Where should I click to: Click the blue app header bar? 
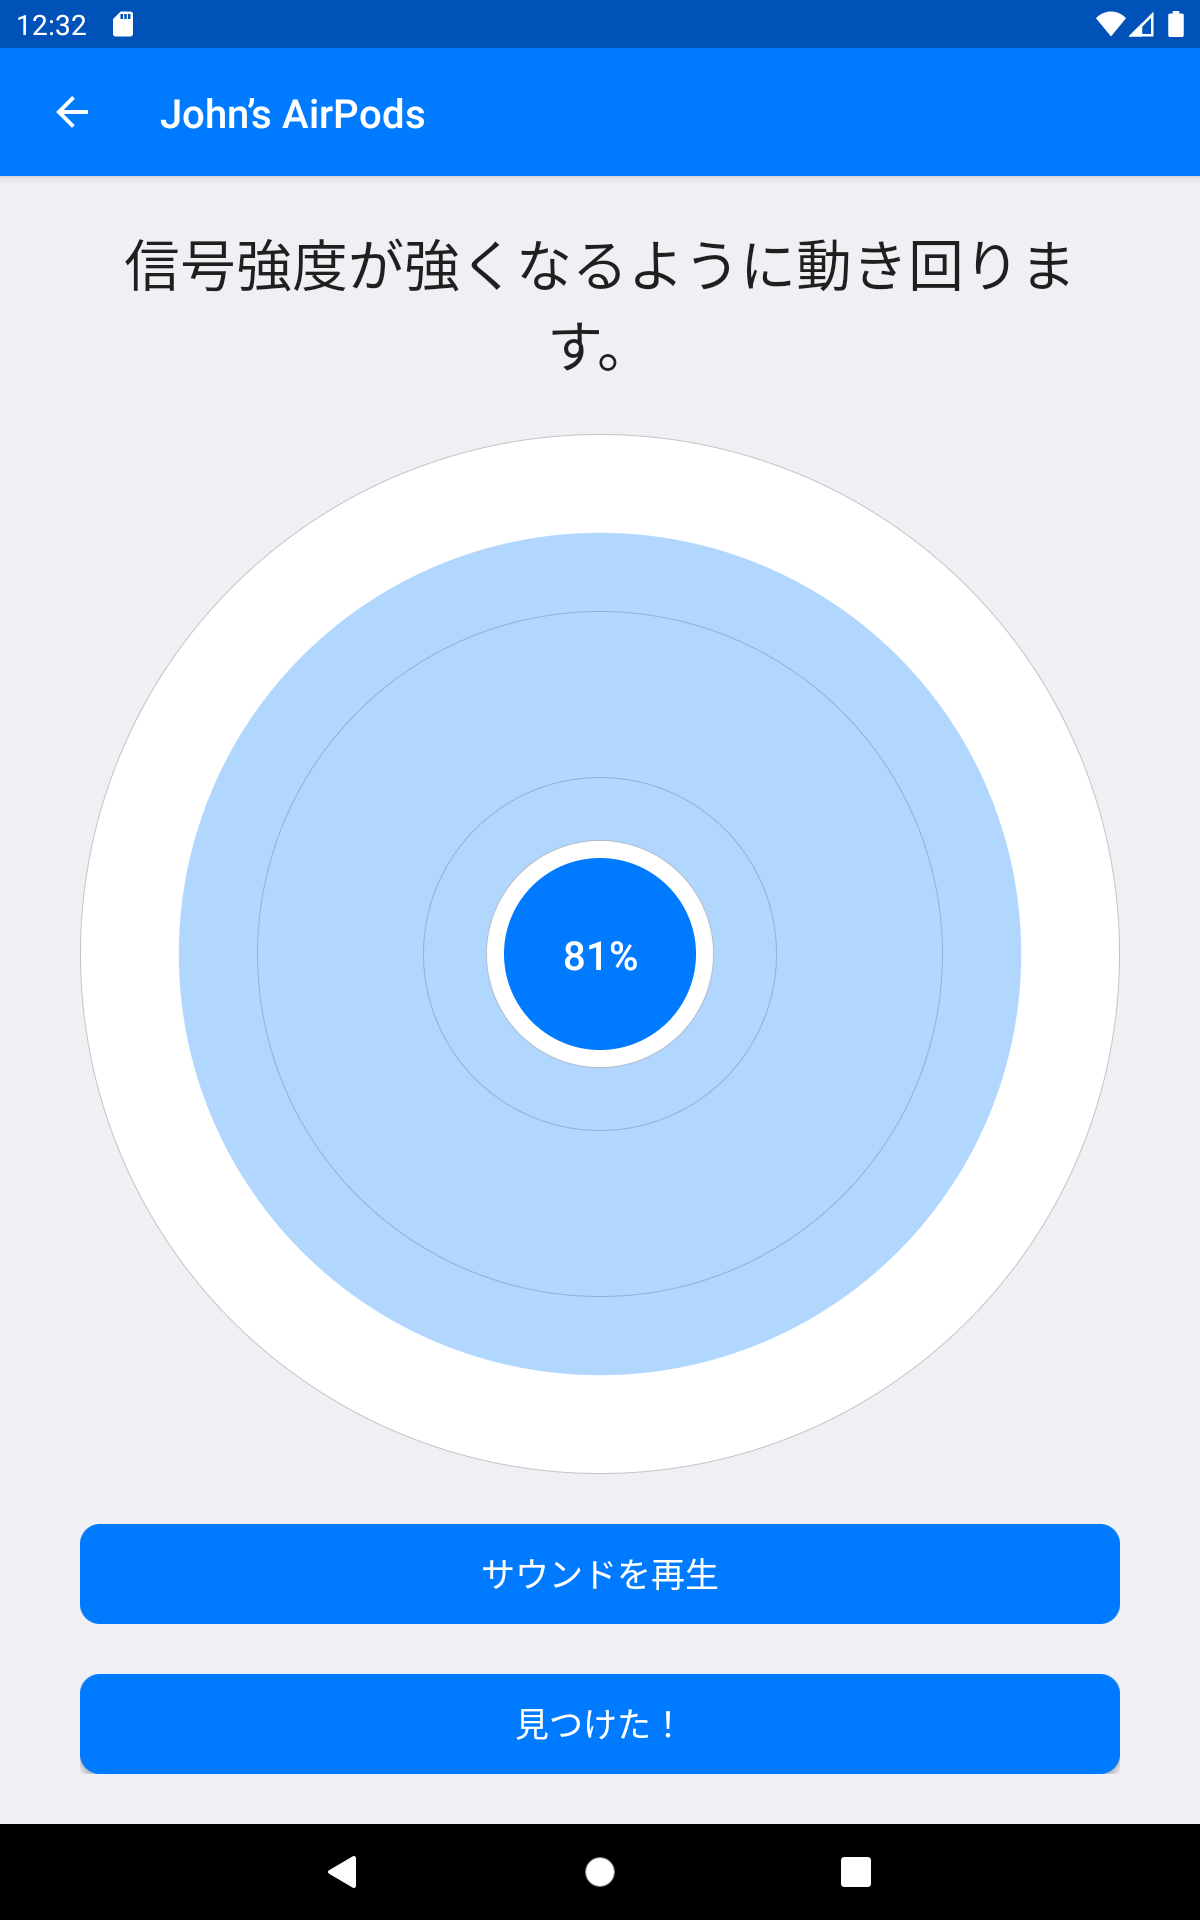pos(800,112)
